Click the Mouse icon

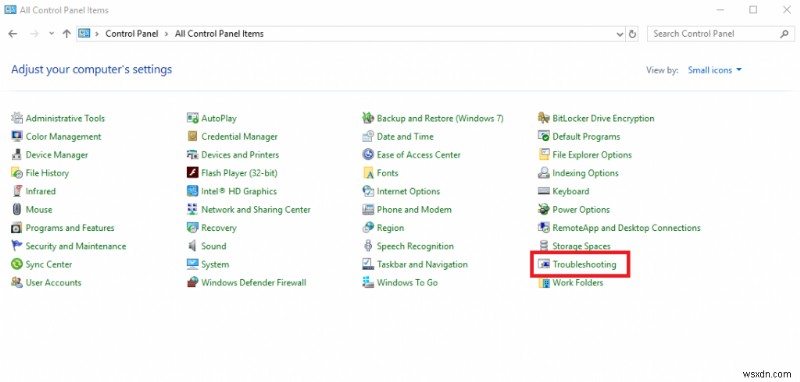(x=17, y=210)
